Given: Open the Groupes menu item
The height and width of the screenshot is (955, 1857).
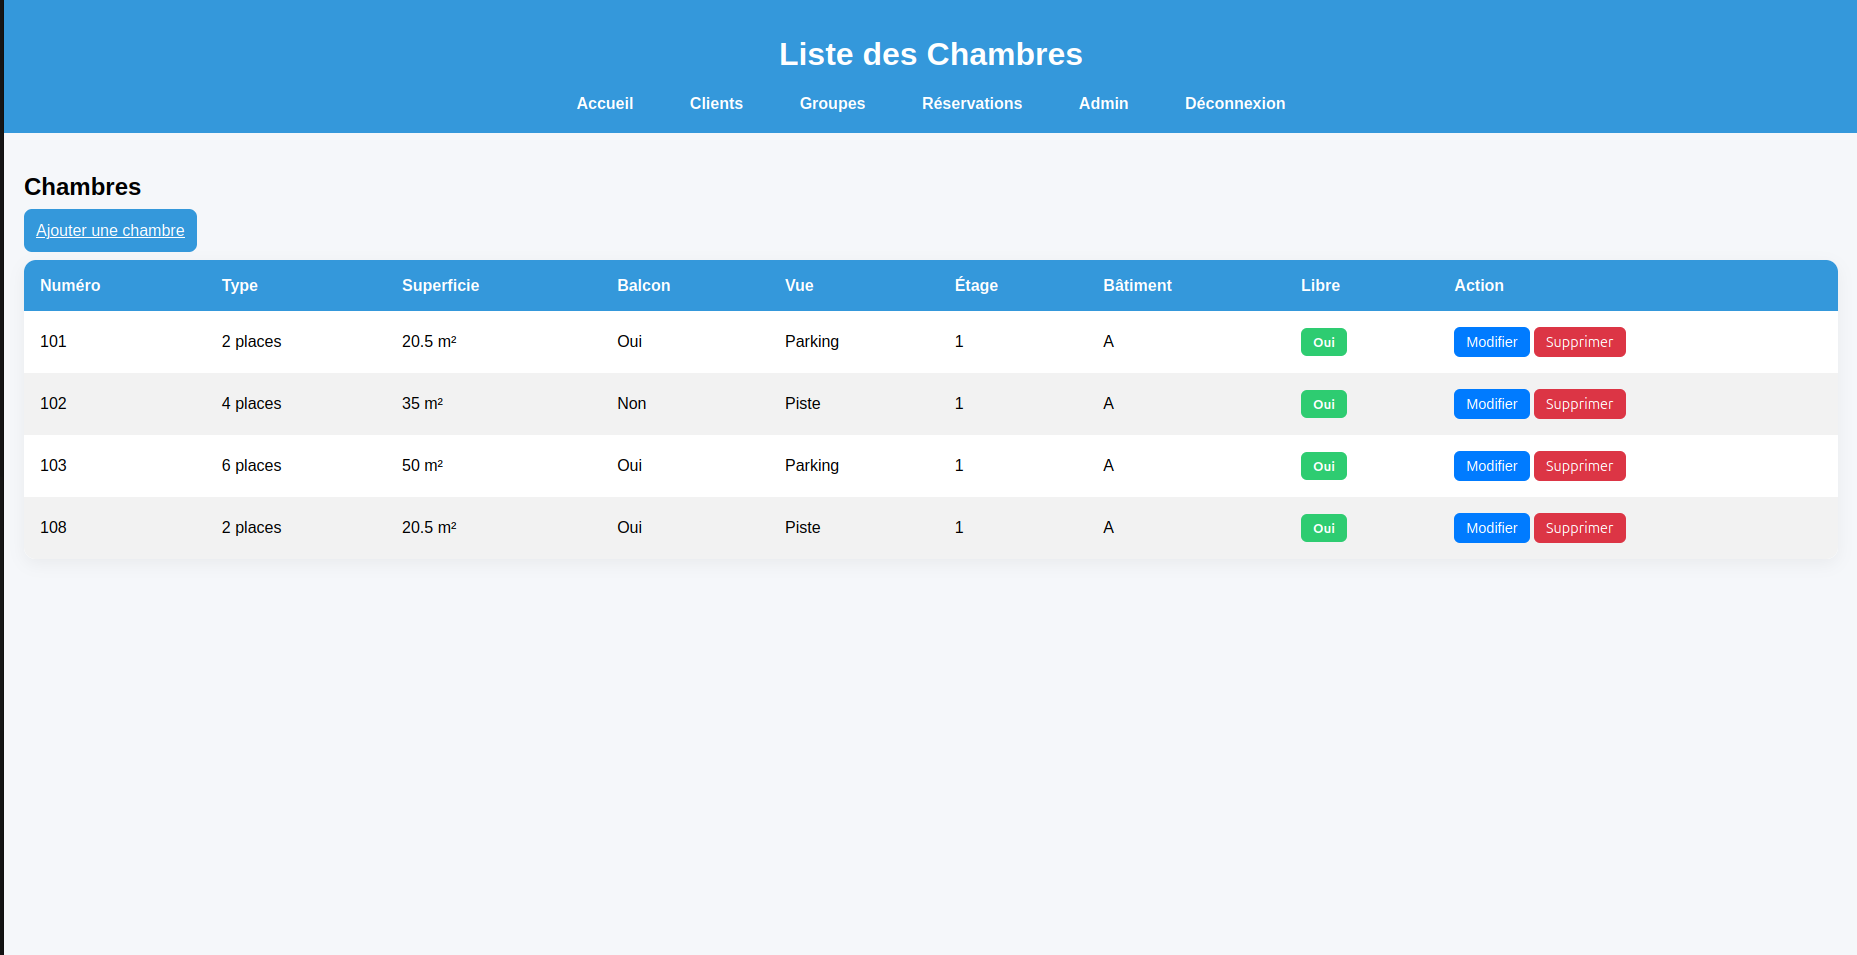Looking at the screenshot, I should (x=832, y=104).
